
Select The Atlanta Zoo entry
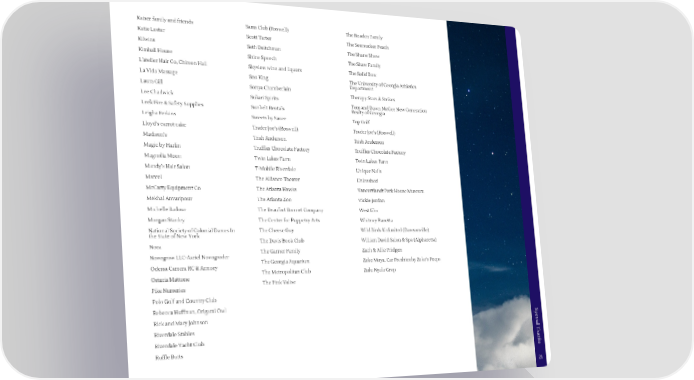click(x=274, y=200)
